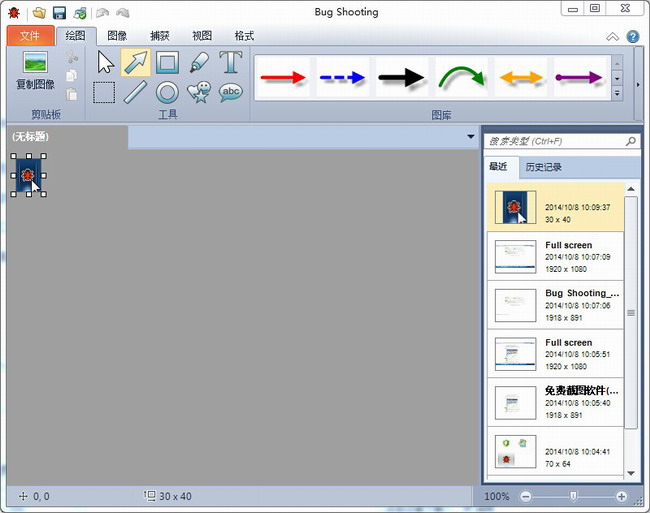Screen dimensions: 650x513
Task: Activate the large T text tool
Action: pyautogui.click(x=231, y=63)
